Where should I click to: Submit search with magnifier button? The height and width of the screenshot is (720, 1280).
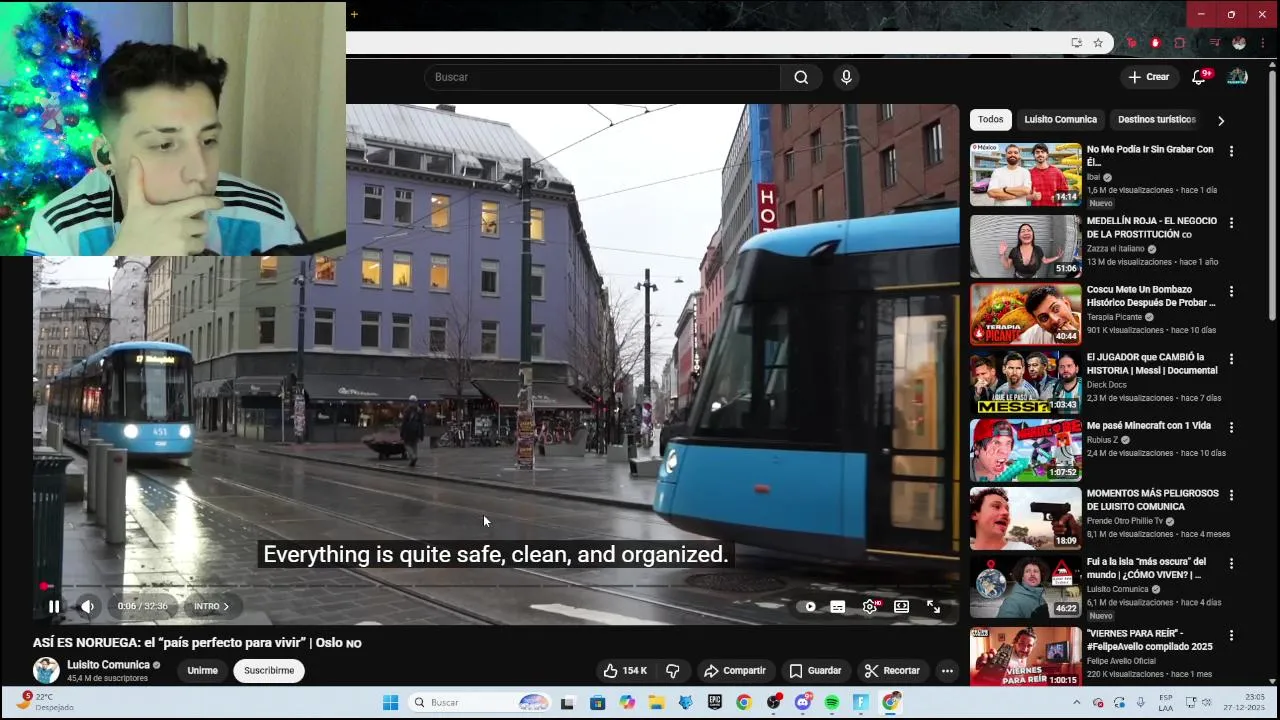coord(801,77)
